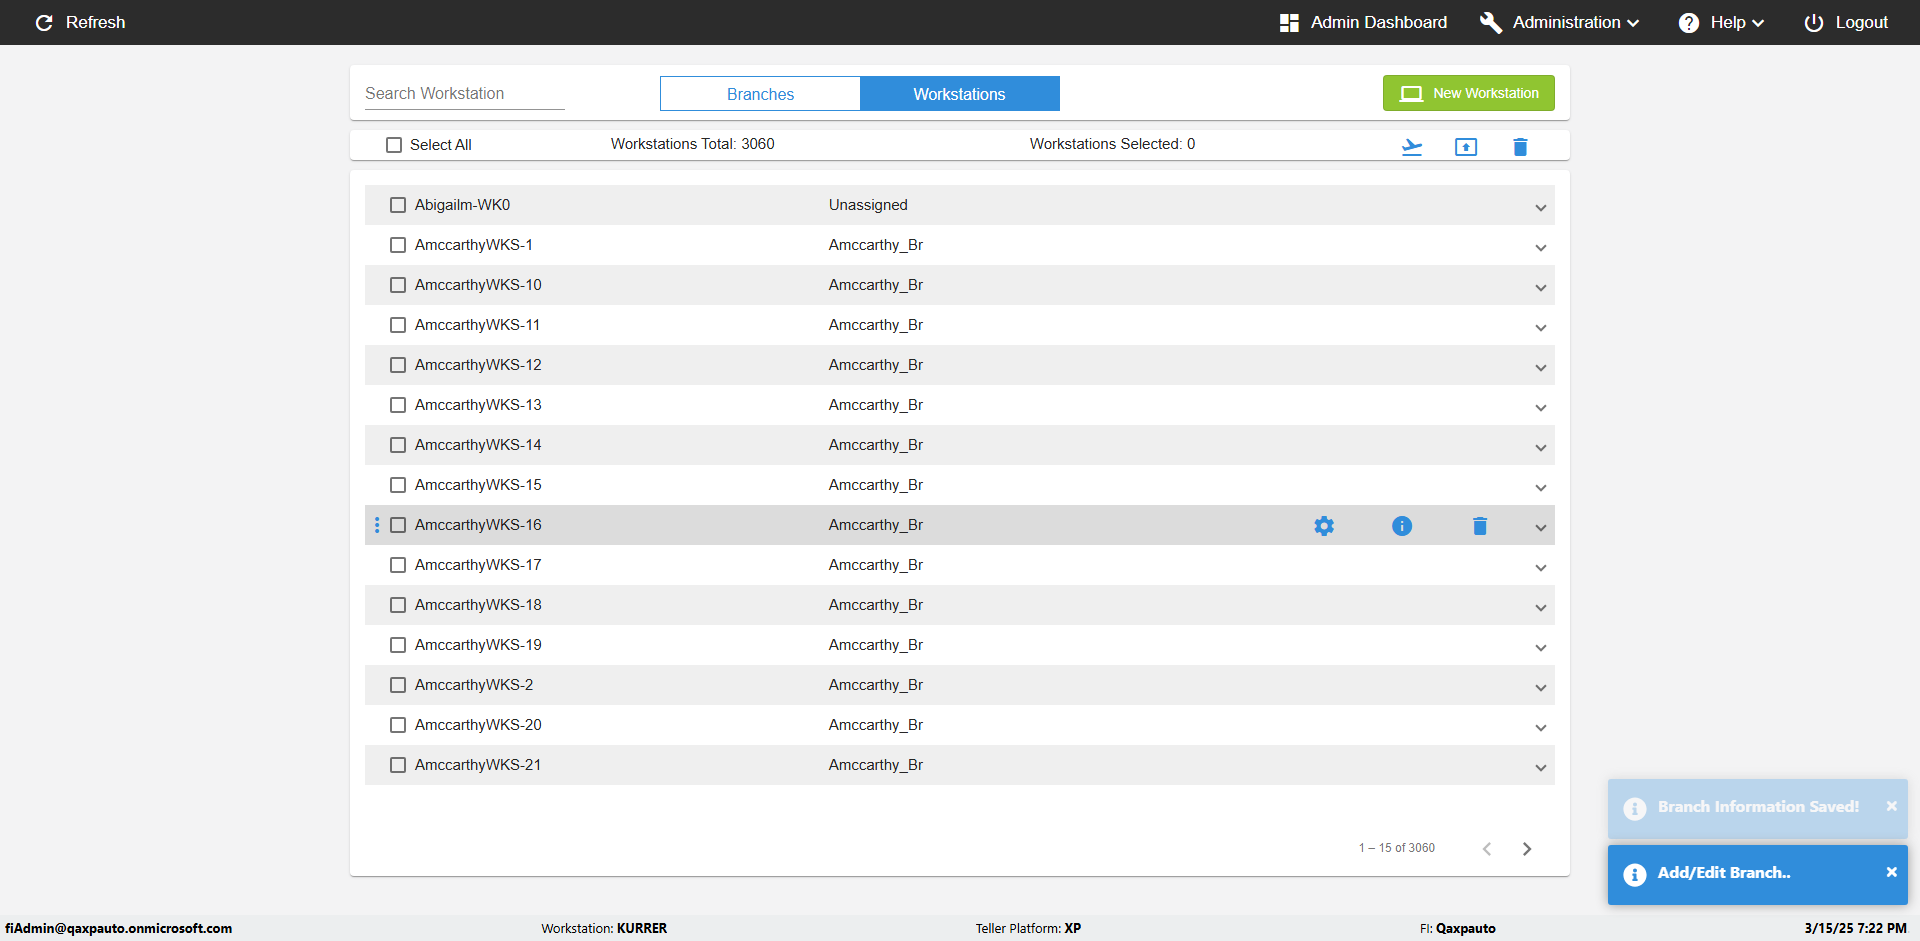Image resolution: width=1920 pixels, height=941 pixels.
Task: Close the Branch Information Saved notification
Action: tap(1891, 806)
